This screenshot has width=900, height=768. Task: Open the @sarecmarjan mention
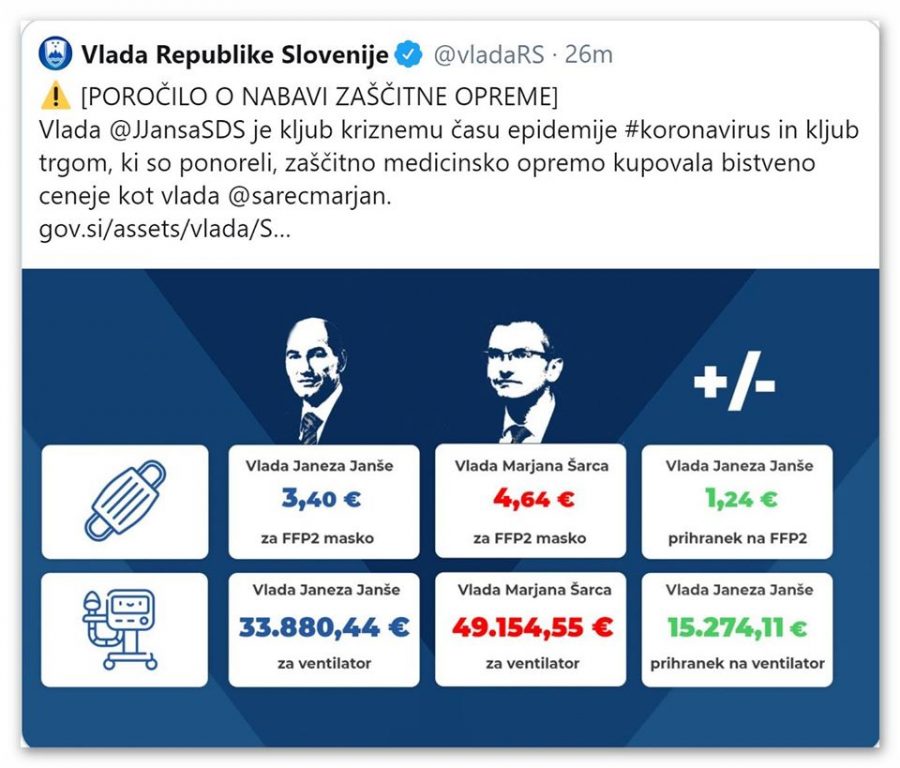(x=309, y=196)
